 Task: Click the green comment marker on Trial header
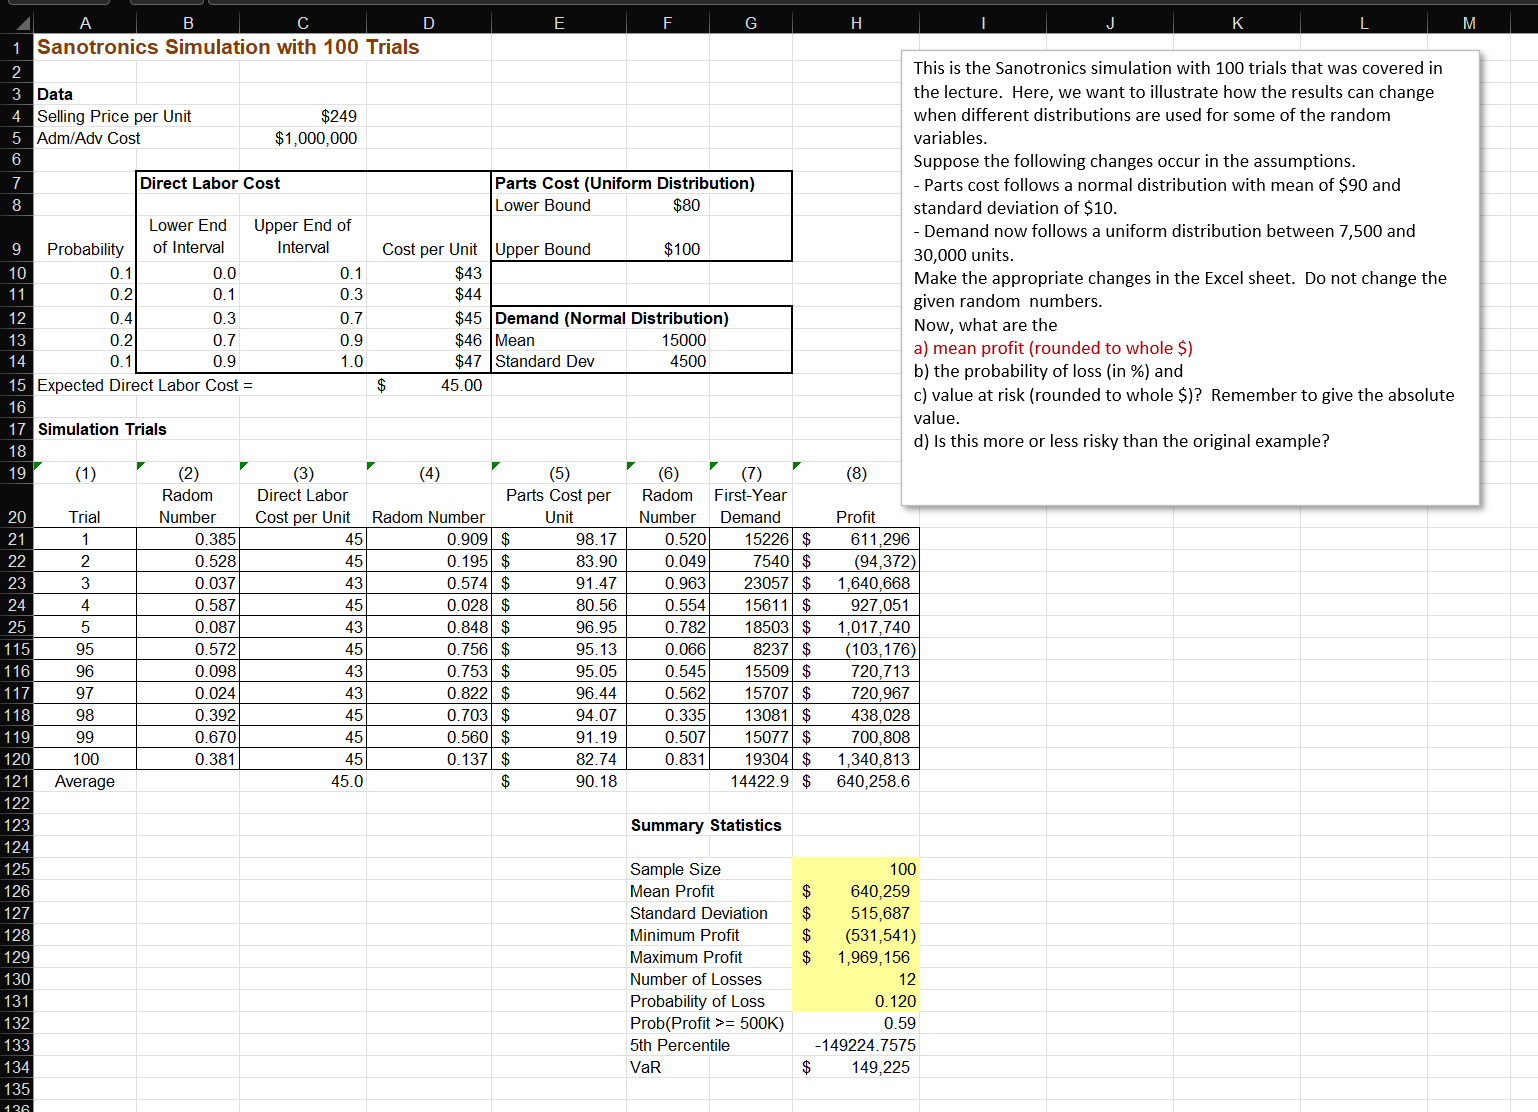click(38, 465)
